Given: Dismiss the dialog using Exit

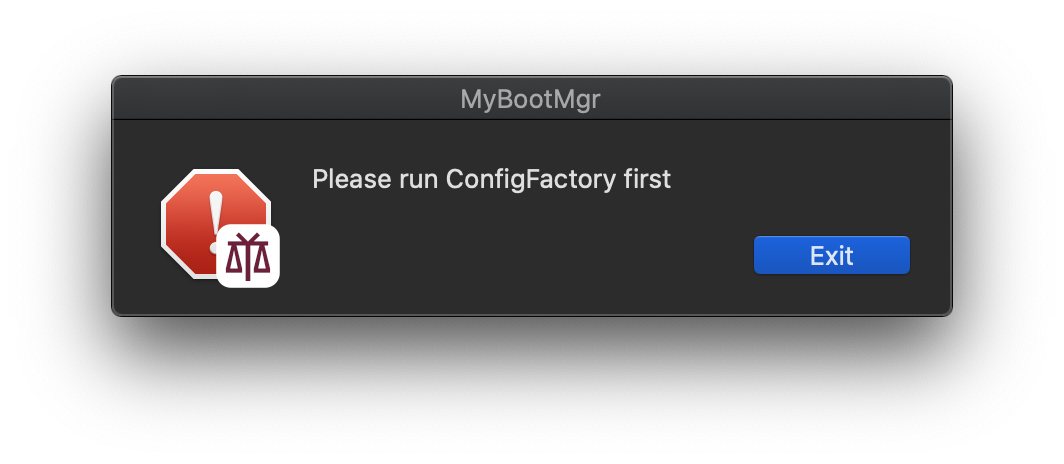Looking at the screenshot, I should (831, 255).
